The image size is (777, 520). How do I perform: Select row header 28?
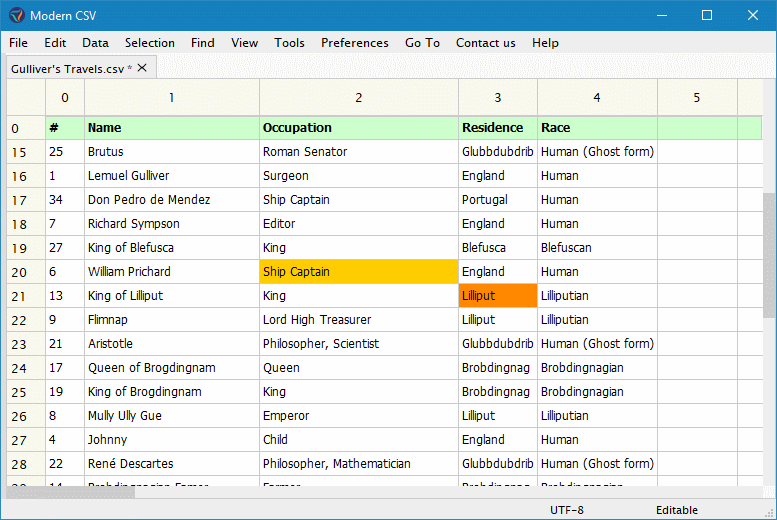click(x=26, y=464)
